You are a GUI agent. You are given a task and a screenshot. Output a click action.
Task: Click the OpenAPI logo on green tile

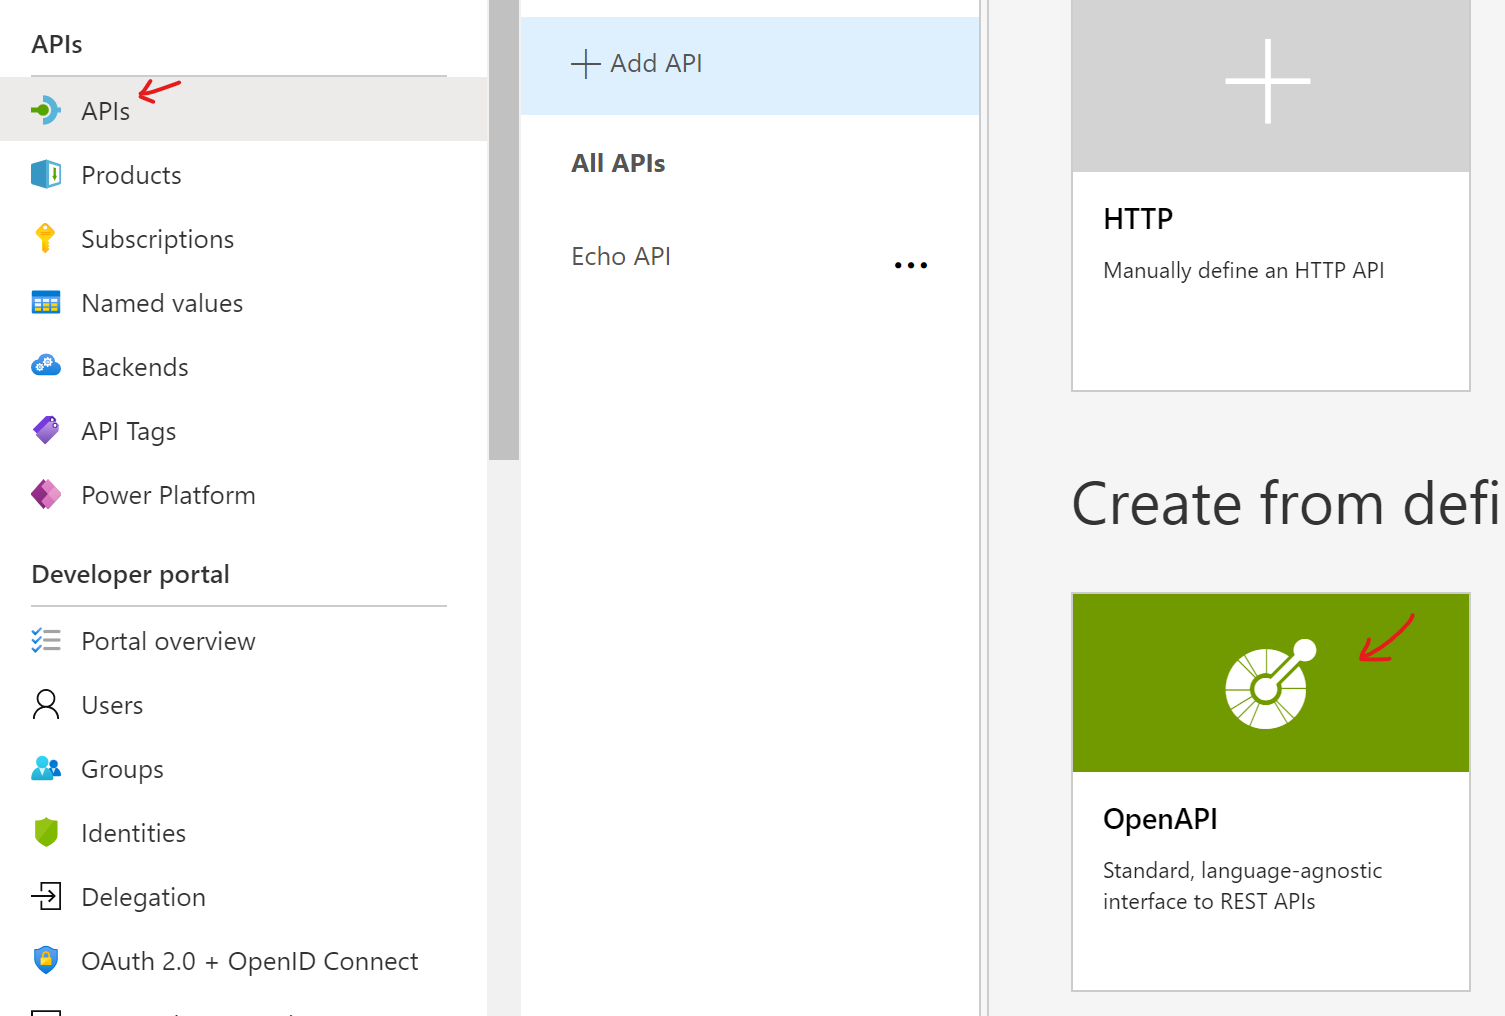click(1271, 683)
